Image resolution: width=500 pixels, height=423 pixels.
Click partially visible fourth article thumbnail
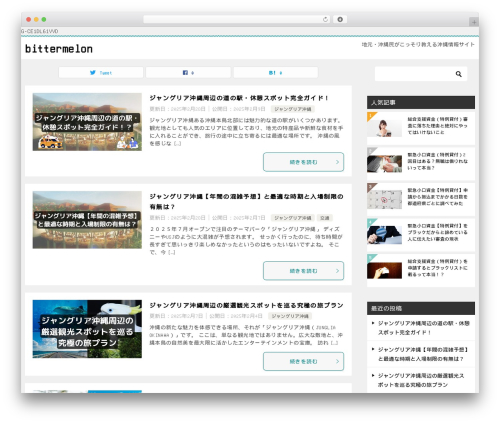coord(87,391)
